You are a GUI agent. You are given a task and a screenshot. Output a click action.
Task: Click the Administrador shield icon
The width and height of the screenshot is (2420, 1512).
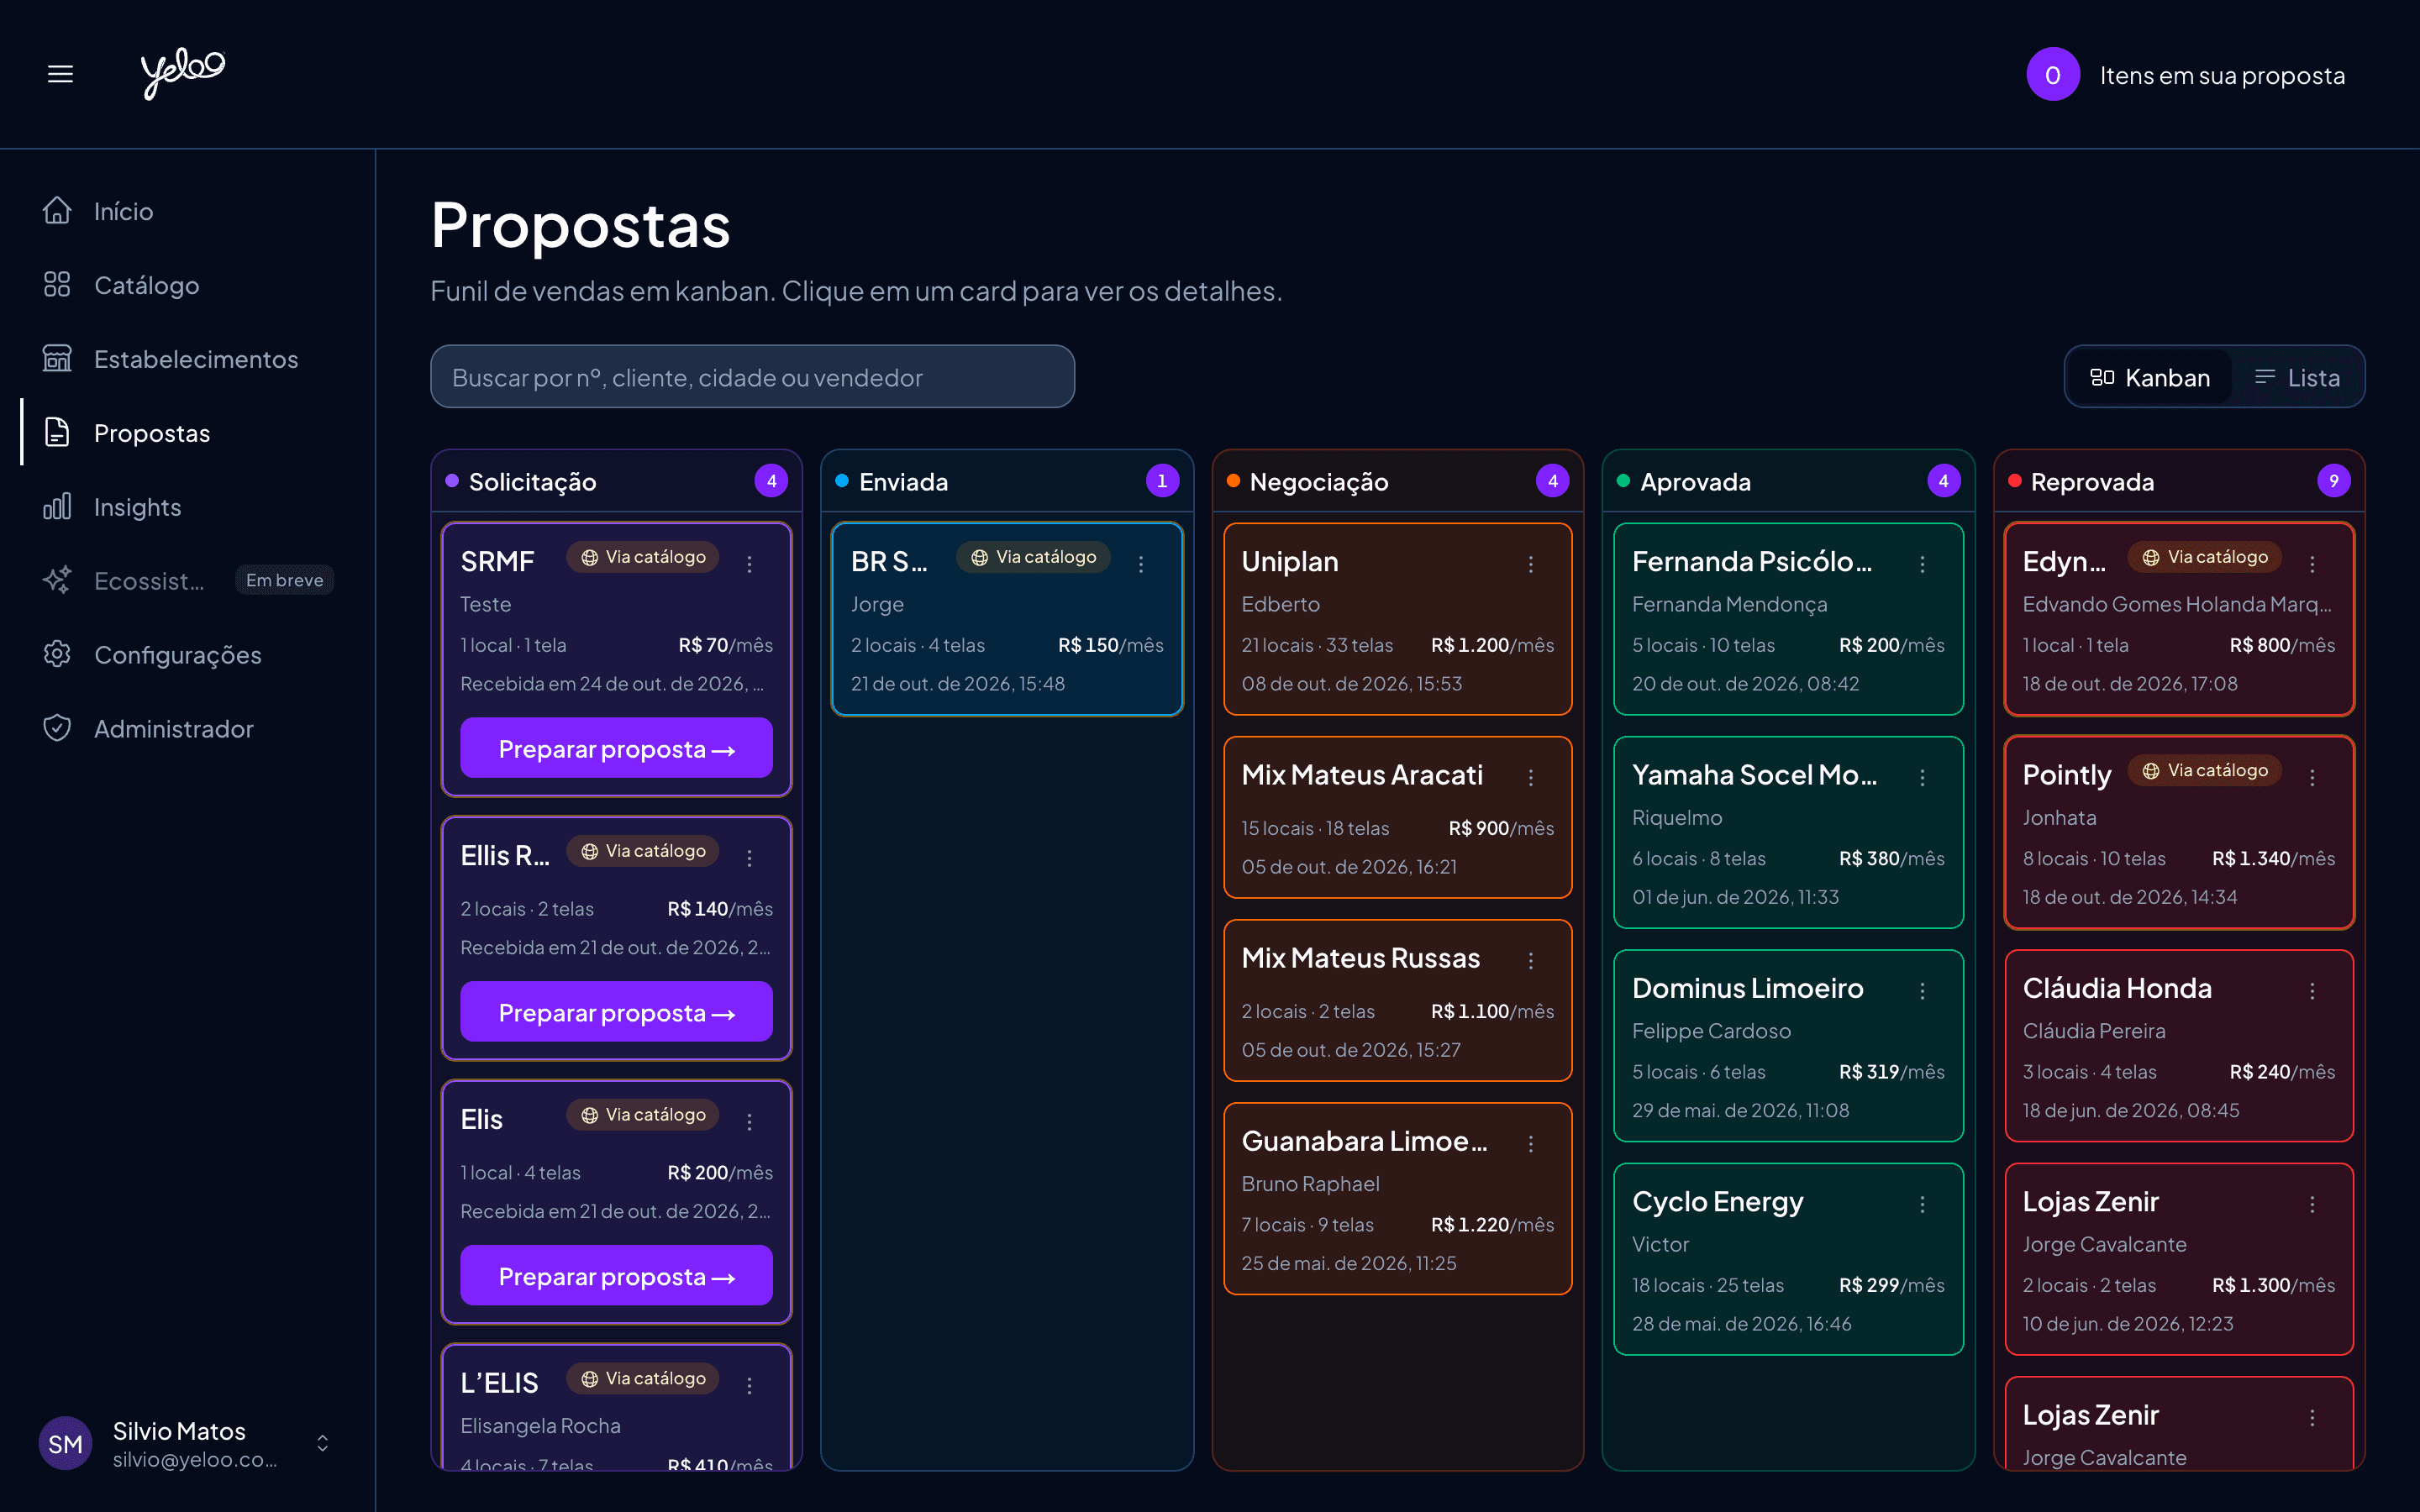click(x=57, y=728)
